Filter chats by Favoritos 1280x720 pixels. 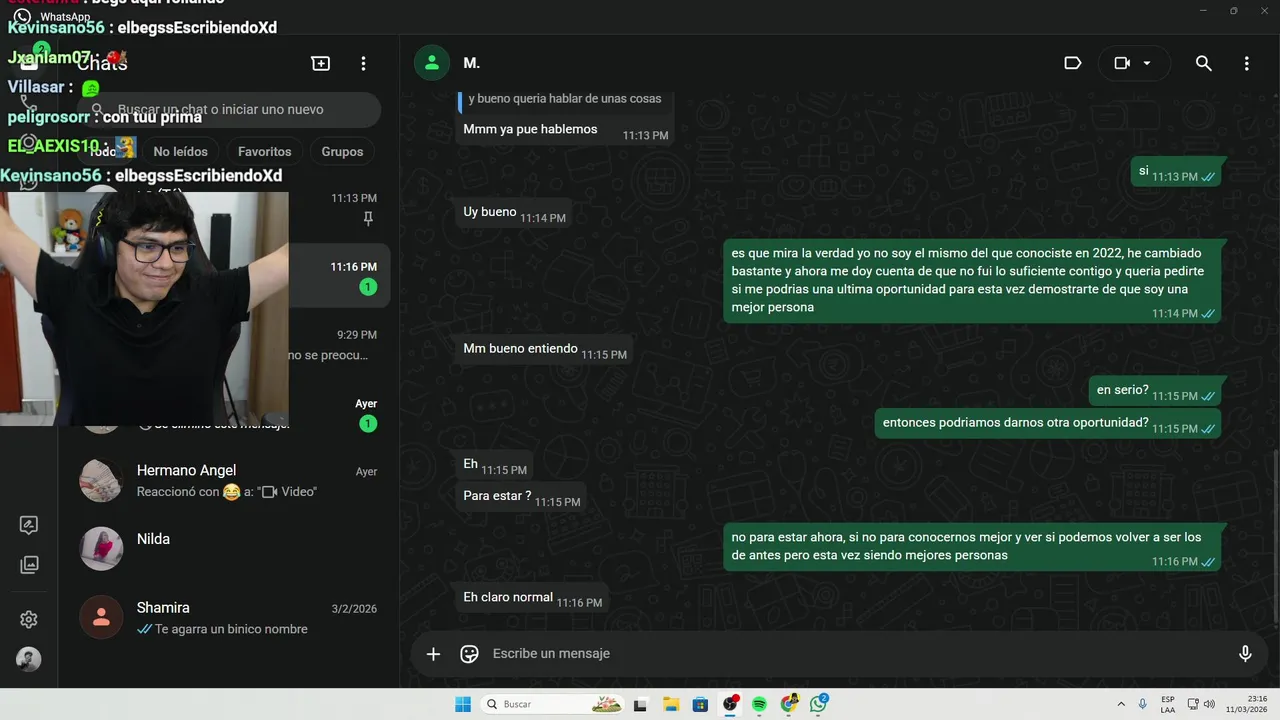(265, 151)
